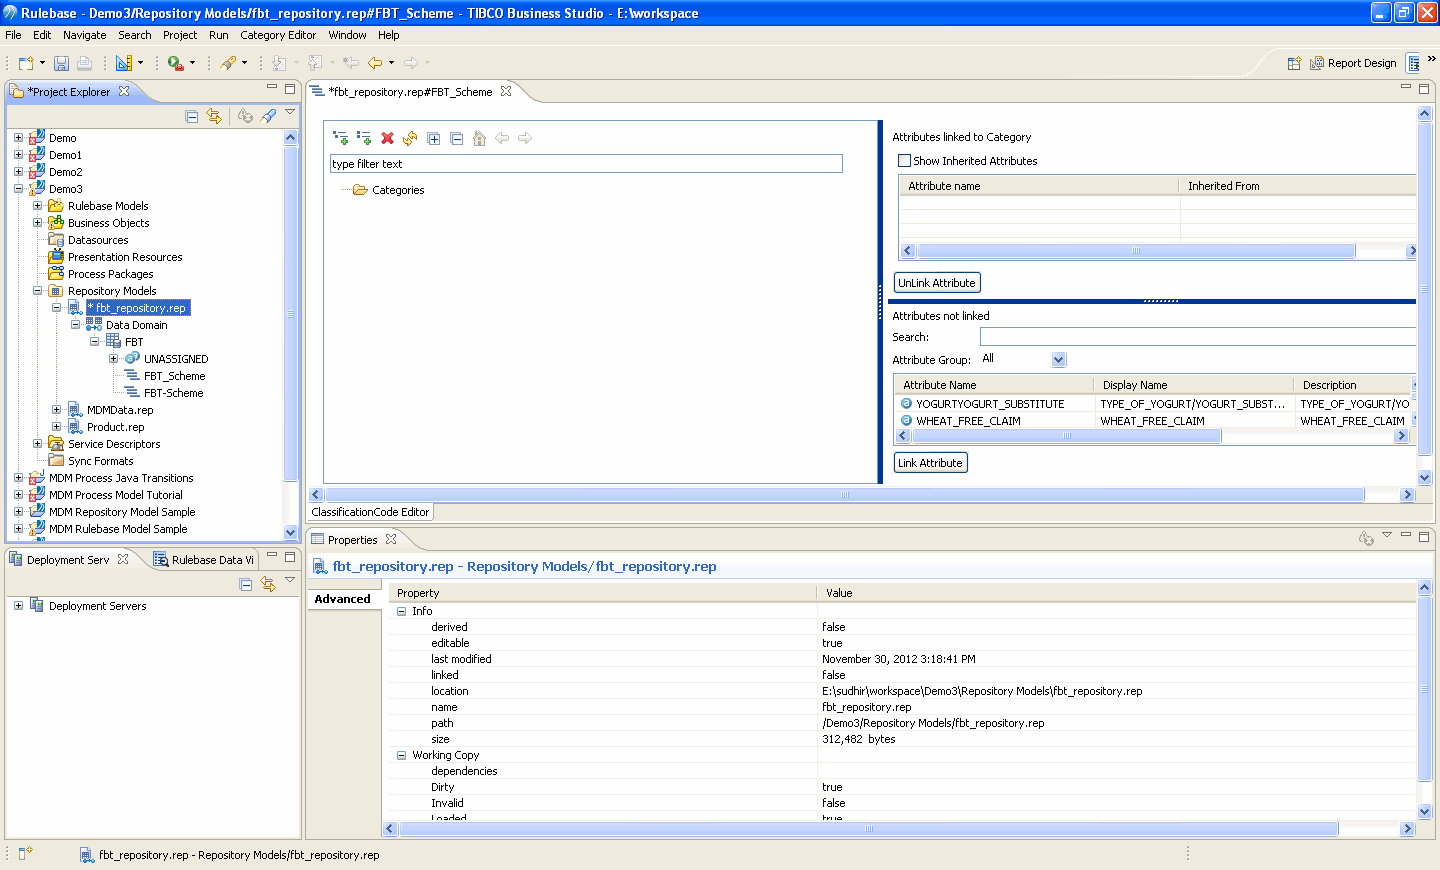Click the yellow Back navigation arrow
The width and height of the screenshot is (1440, 870).
375,63
